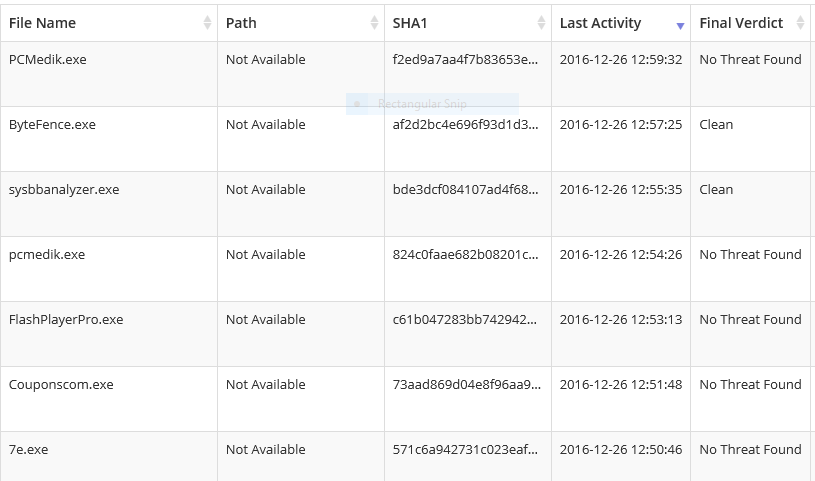Image resolution: width=815 pixels, height=481 pixels.
Task: Toggle Last Activity descending sort arrow
Action: tap(680, 24)
